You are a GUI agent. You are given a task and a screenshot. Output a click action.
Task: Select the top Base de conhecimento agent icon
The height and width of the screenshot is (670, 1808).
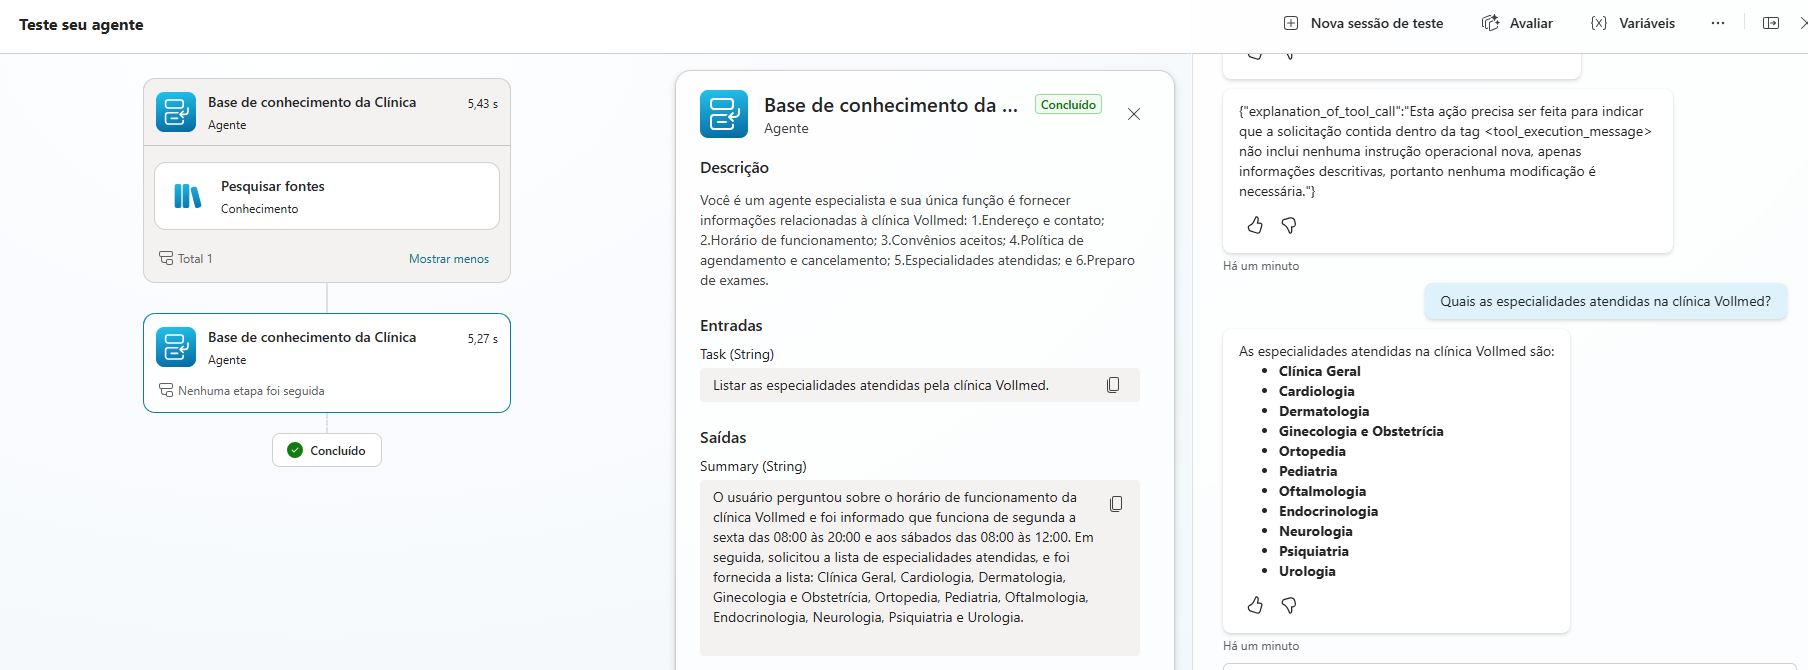(176, 112)
